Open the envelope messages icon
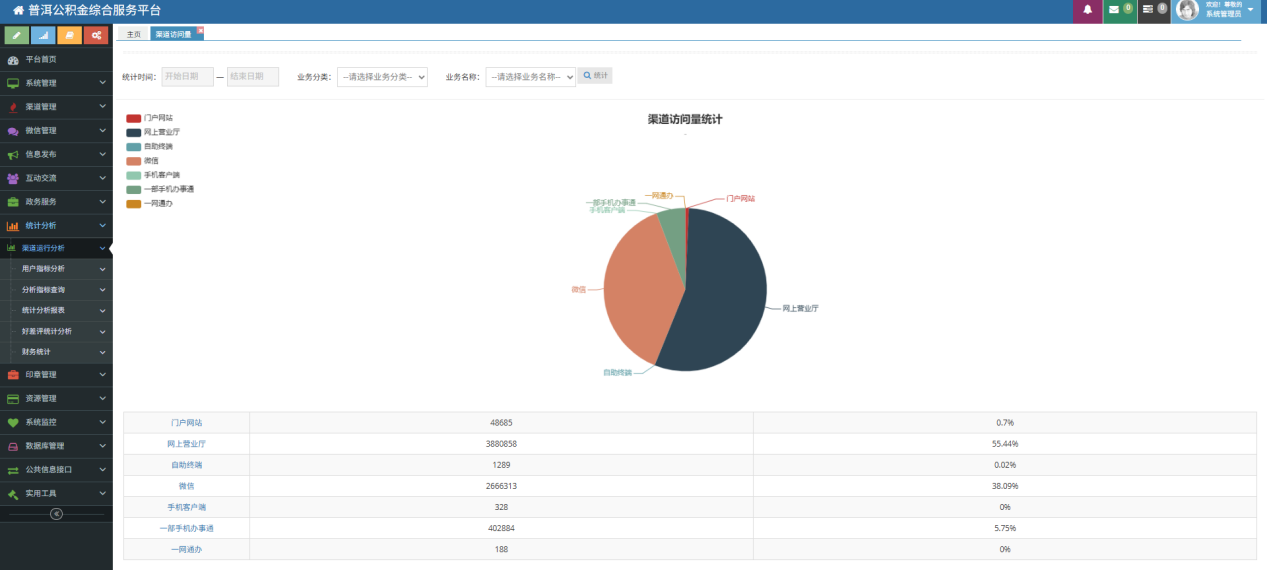 pos(1114,10)
